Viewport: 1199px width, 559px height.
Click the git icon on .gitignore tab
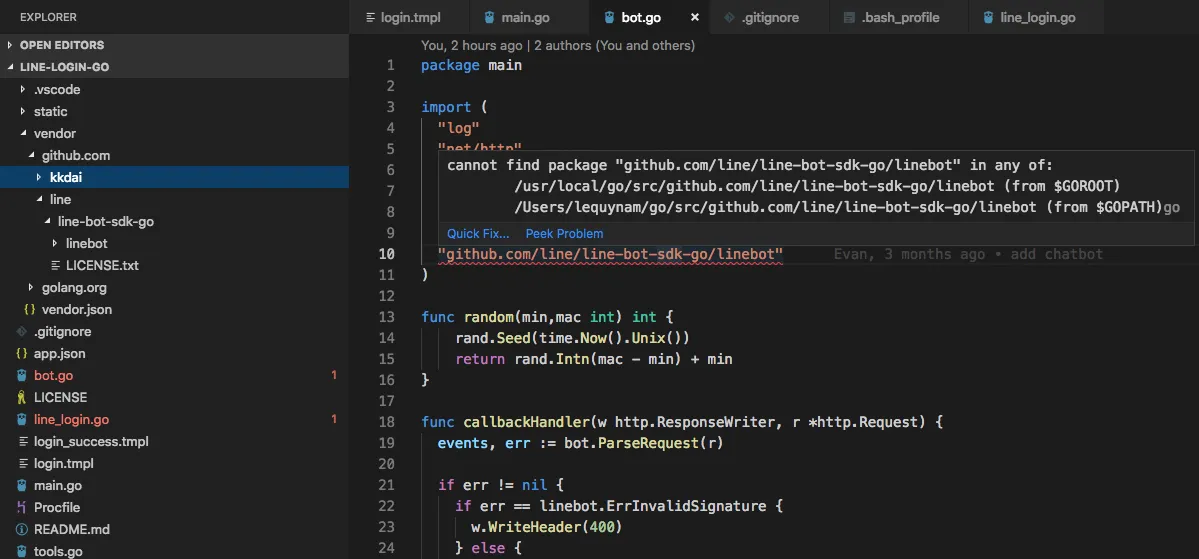(729, 18)
